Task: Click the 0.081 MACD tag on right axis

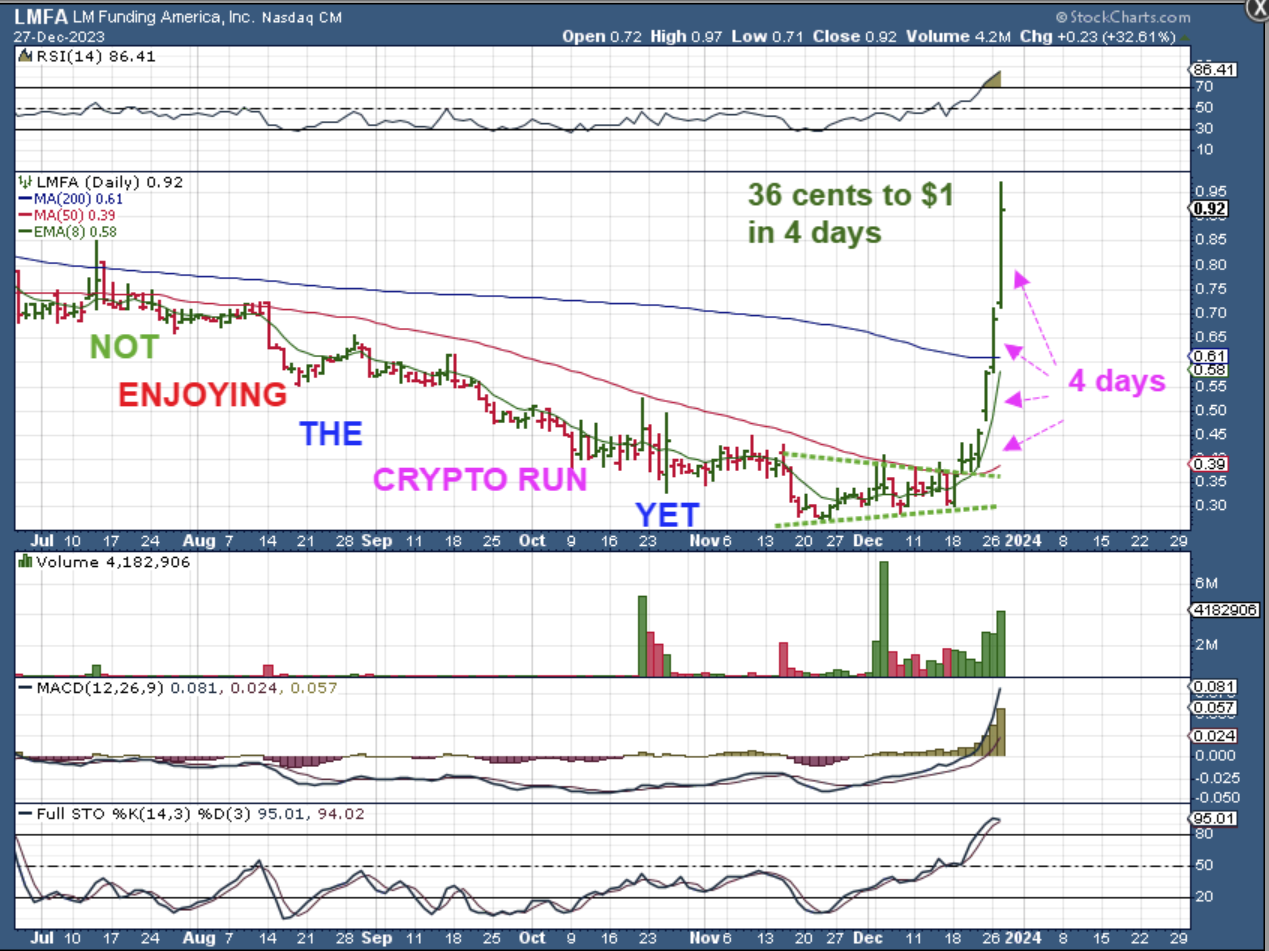Action: point(1212,687)
